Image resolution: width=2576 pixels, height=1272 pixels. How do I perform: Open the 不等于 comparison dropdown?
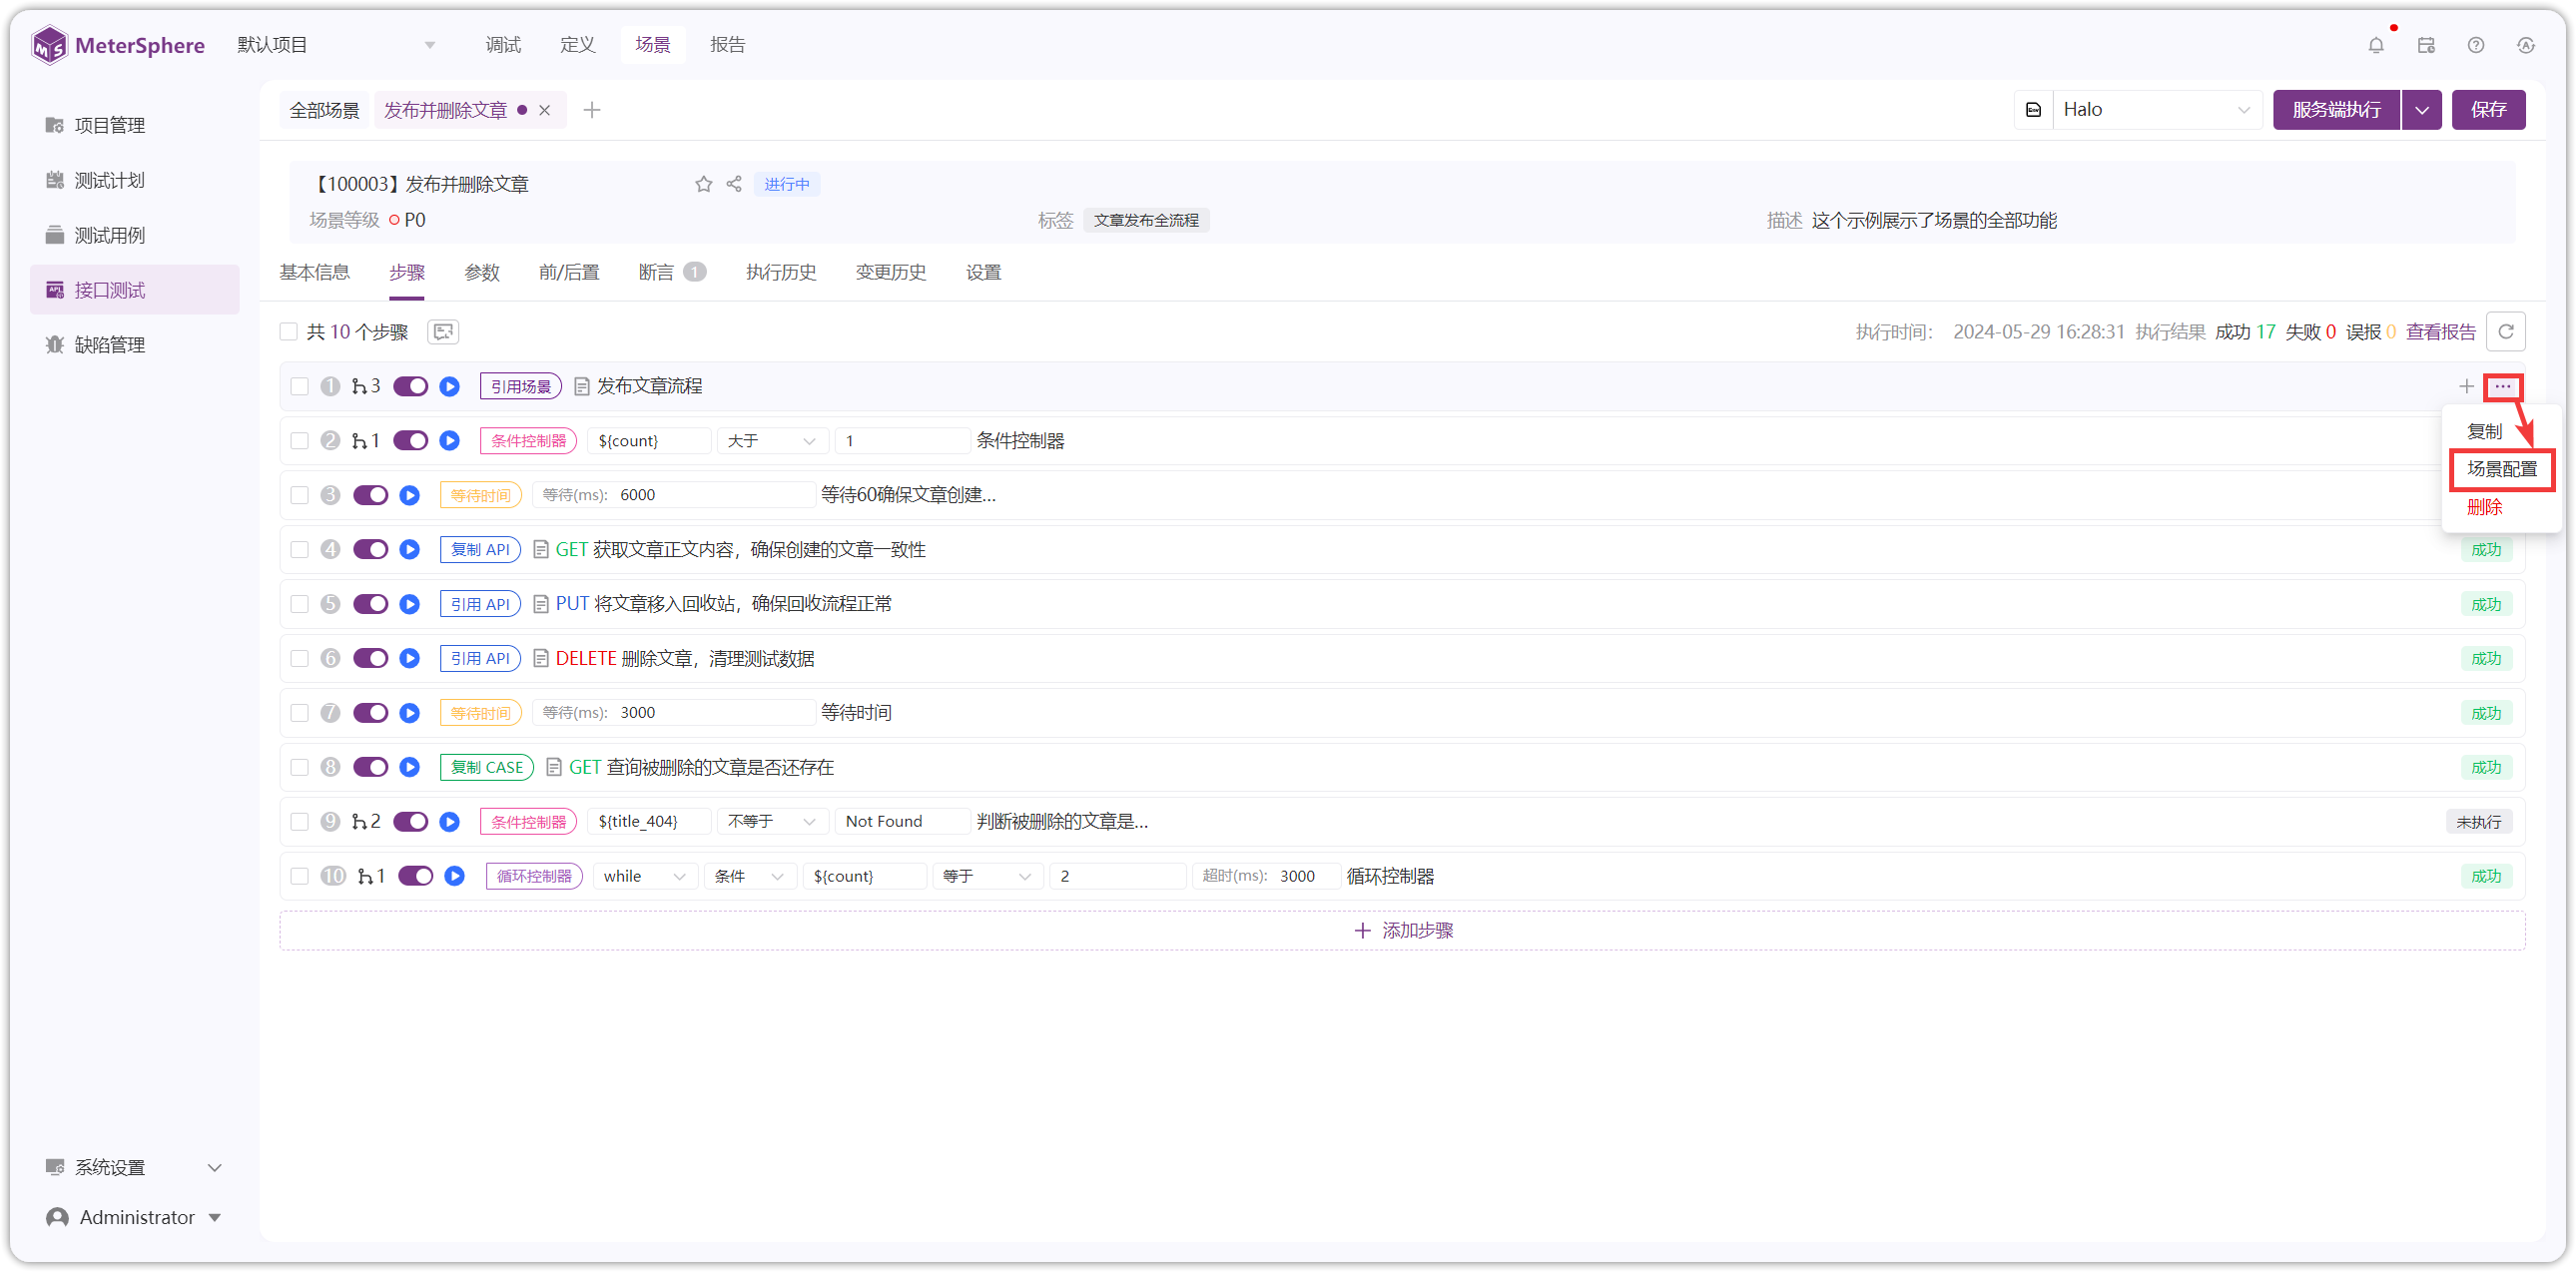tap(772, 821)
